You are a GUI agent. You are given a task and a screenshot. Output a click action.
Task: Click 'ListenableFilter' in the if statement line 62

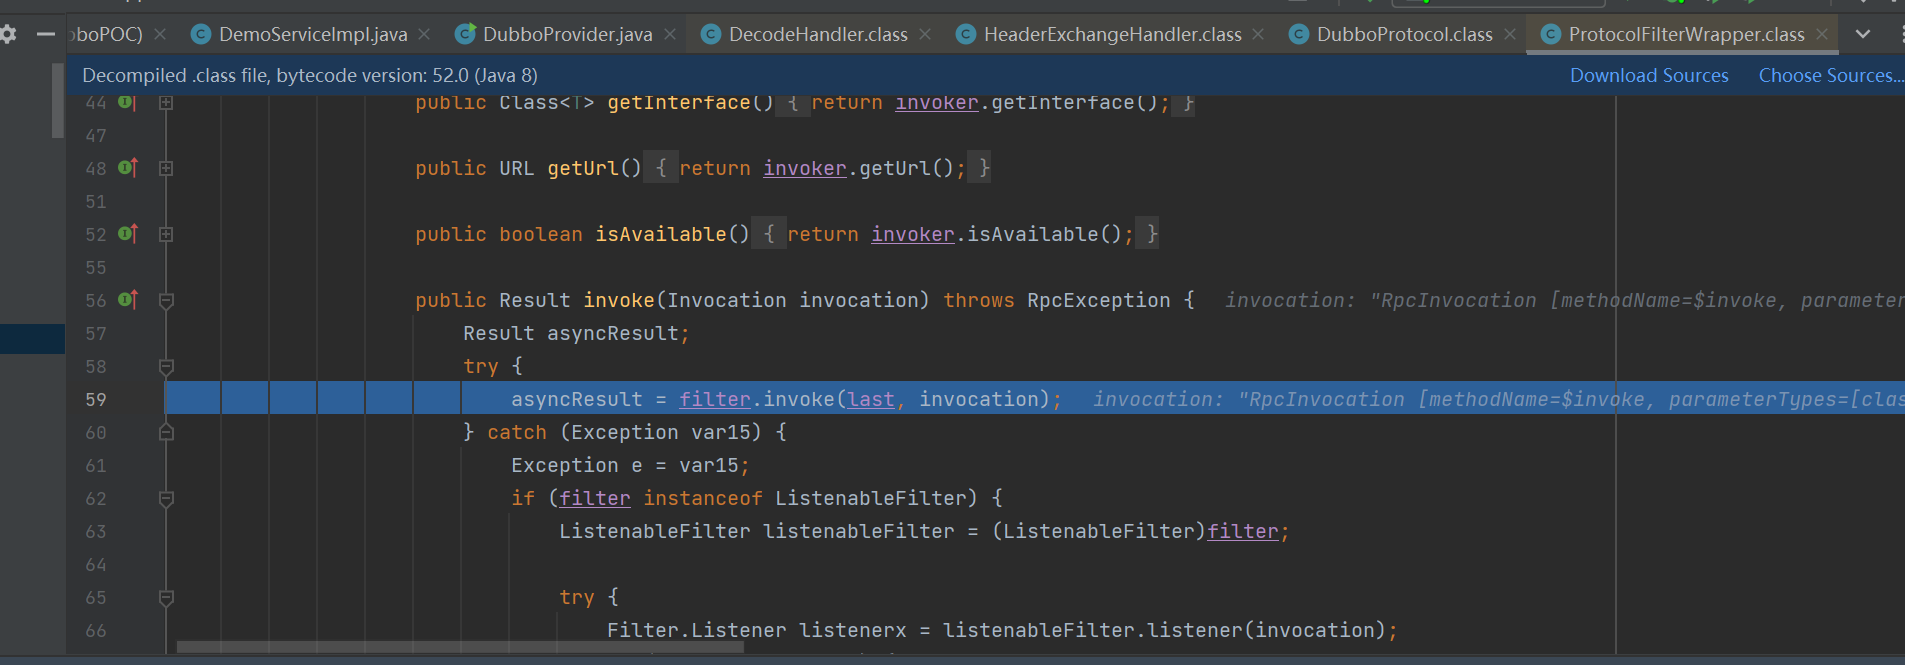tap(871, 498)
